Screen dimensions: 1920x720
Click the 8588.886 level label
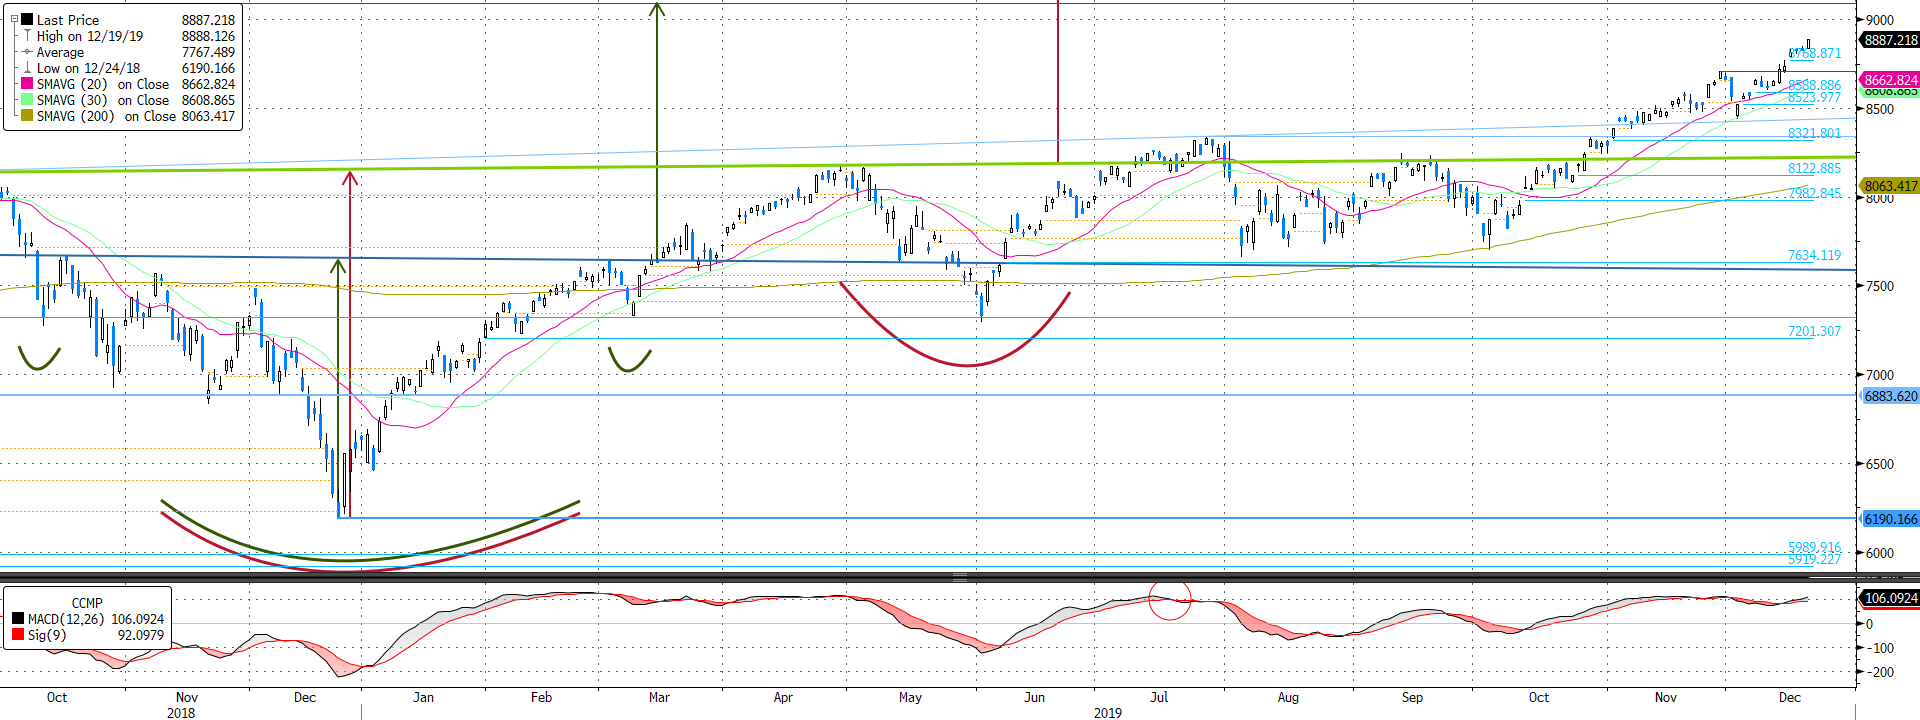coord(1814,85)
